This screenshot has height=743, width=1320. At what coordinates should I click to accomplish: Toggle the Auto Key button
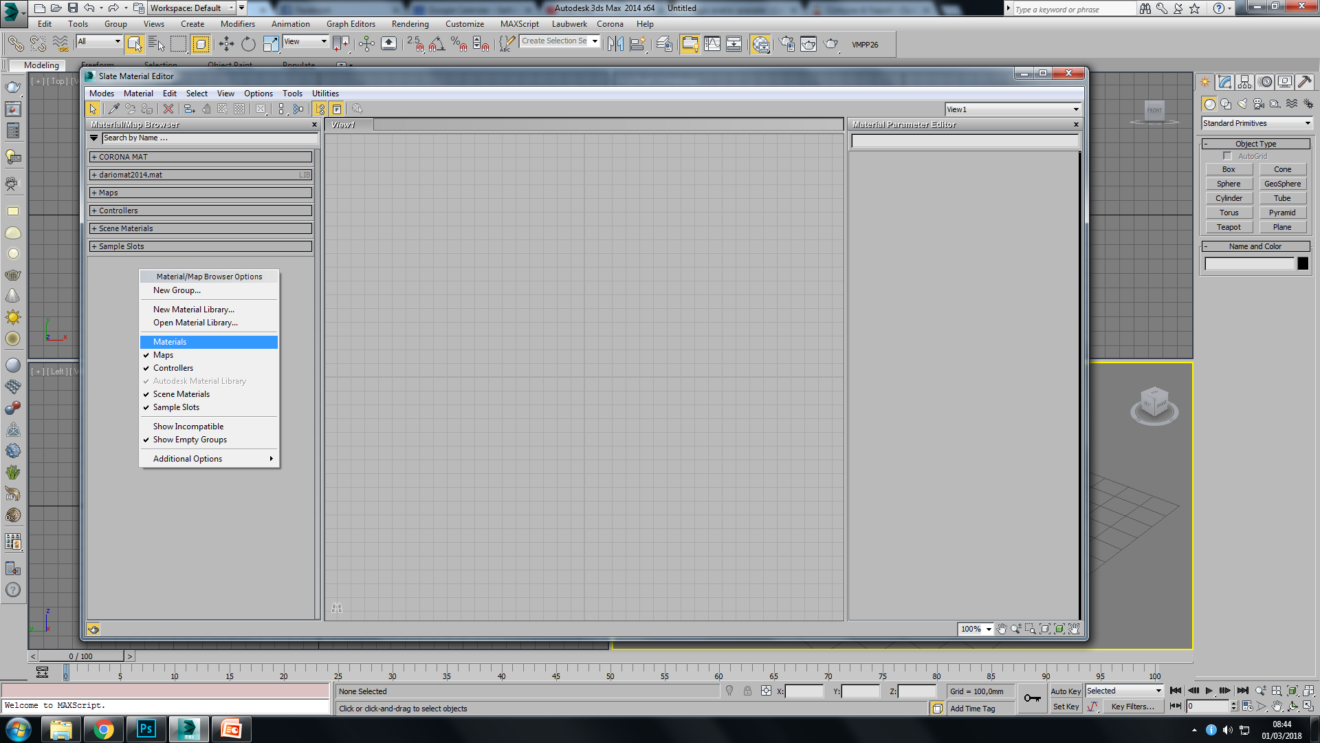1066,691
